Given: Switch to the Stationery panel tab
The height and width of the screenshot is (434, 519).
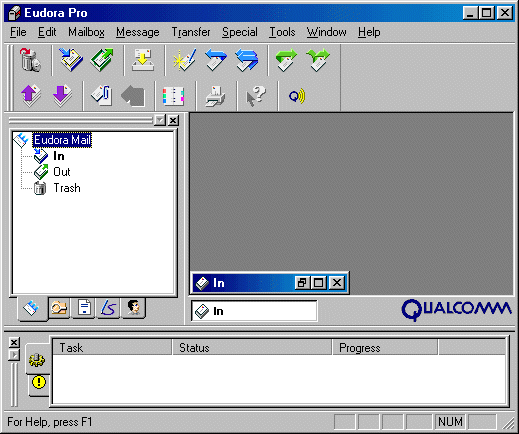Looking at the screenshot, I should (84, 308).
